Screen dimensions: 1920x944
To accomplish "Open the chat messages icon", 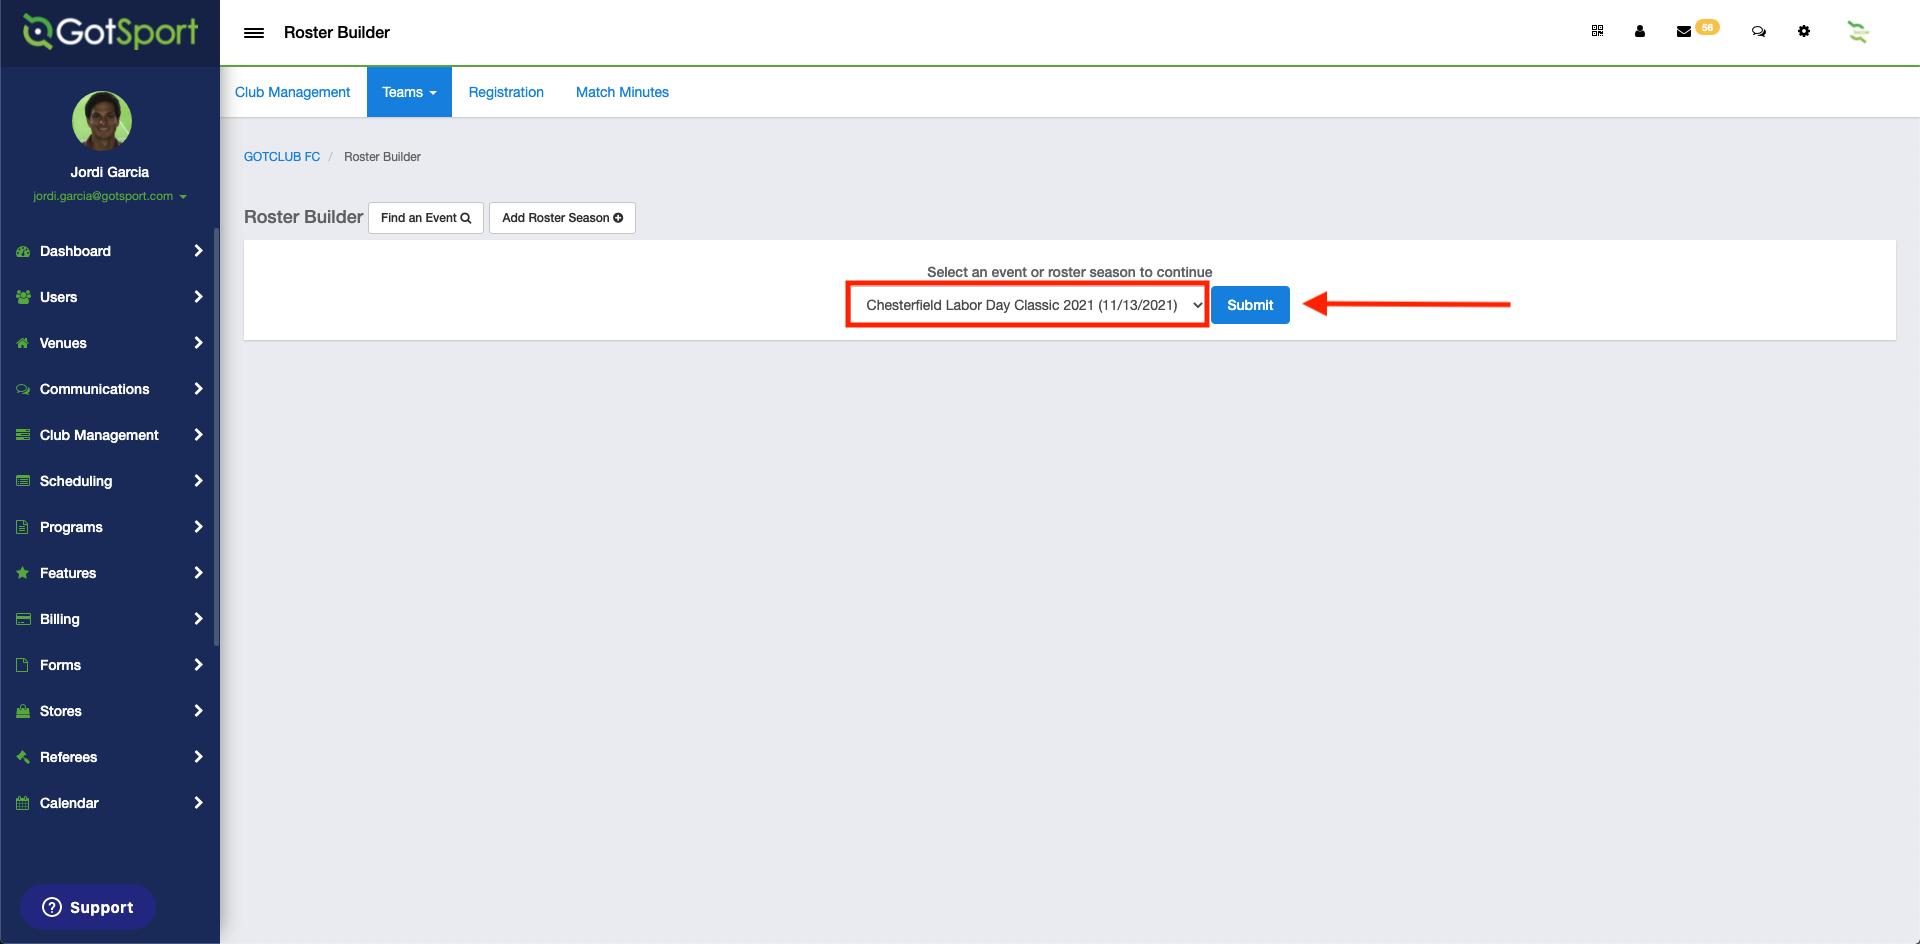I will click(1759, 32).
